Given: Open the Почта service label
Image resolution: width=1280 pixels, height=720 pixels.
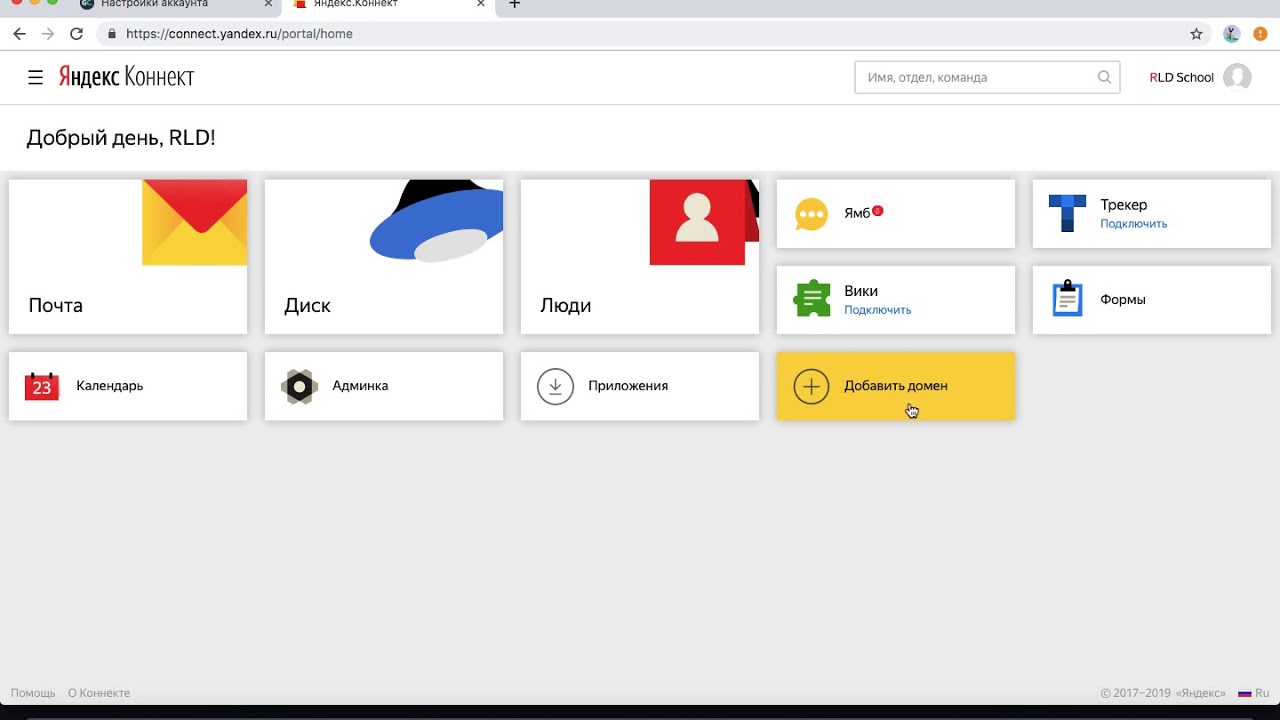Looking at the screenshot, I should pyautogui.click(x=56, y=306).
